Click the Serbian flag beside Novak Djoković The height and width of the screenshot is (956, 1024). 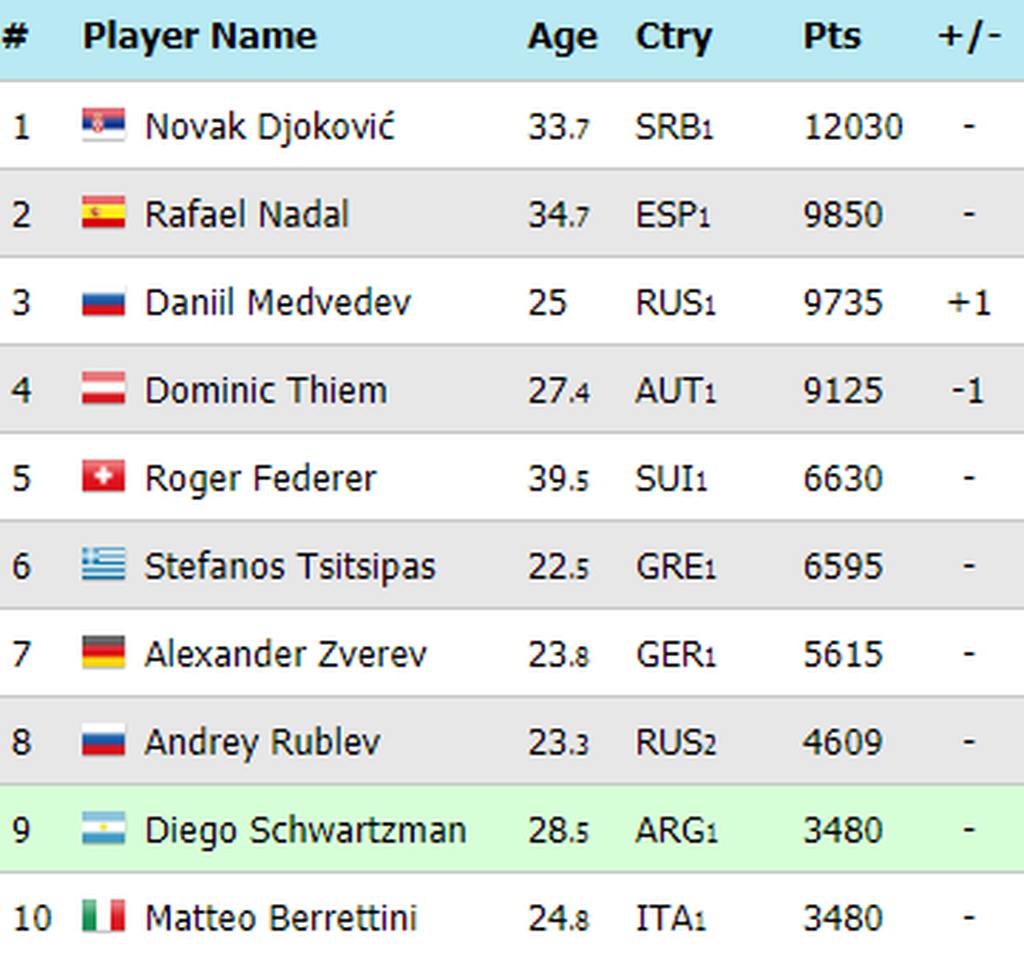click(103, 126)
